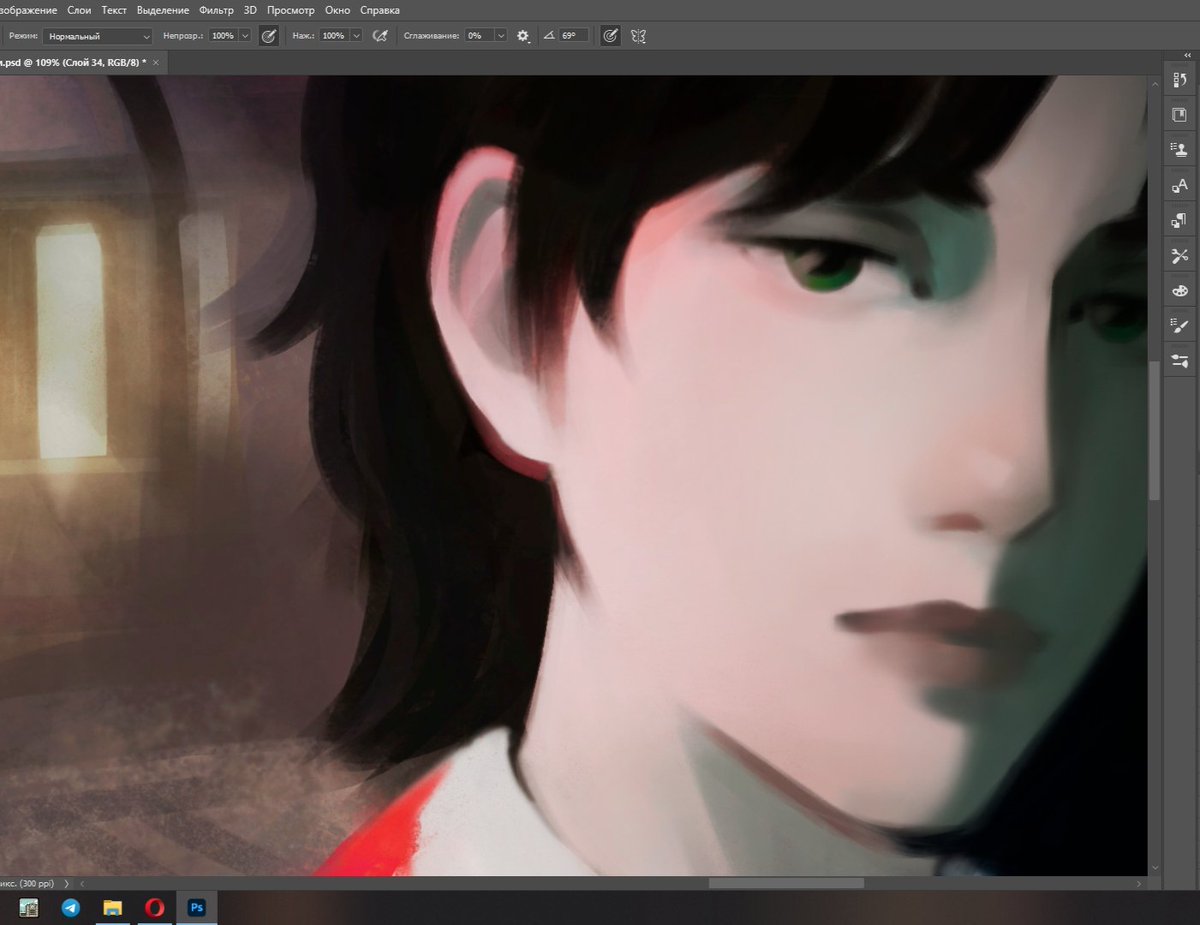Screen dimensions: 1200x925
Task: Open the History panel icon
Action: point(1180,79)
